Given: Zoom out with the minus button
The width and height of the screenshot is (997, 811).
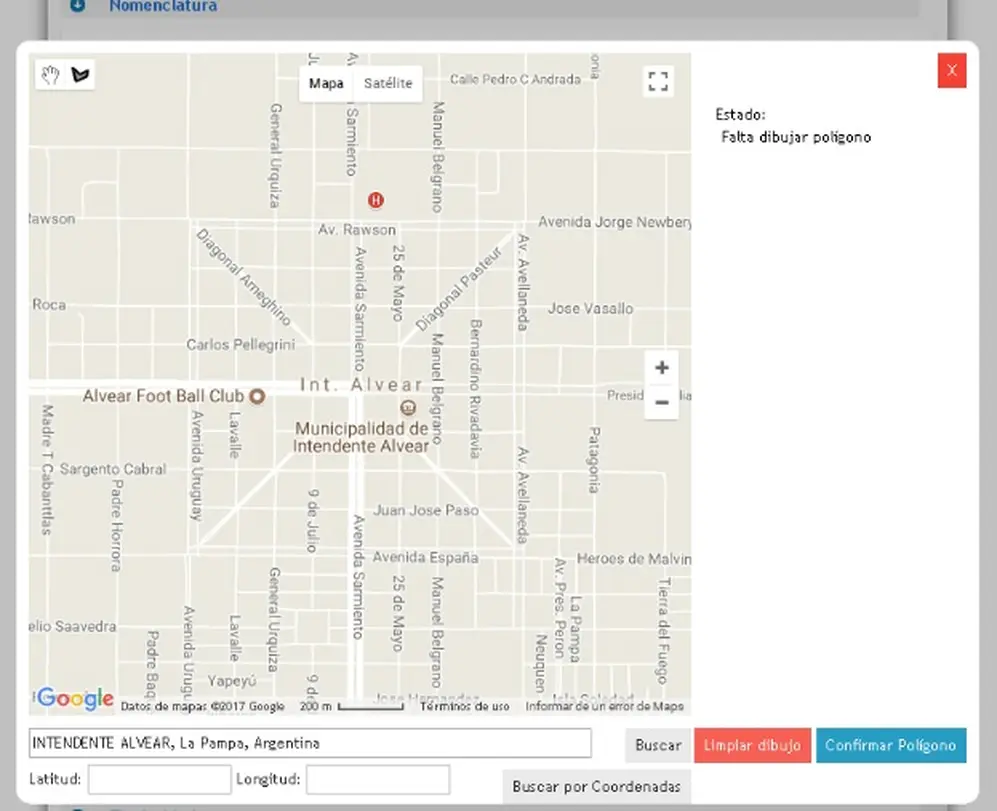Looking at the screenshot, I should [661, 402].
